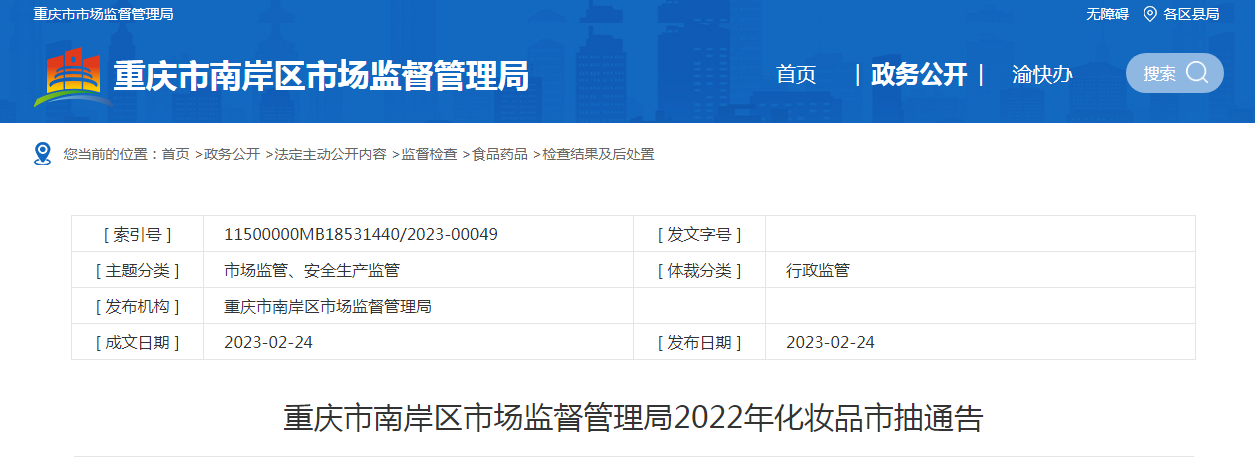This screenshot has width=1255, height=471.
Task: Open 各区县局 district bureaus link
Action: click(1191, 14)
